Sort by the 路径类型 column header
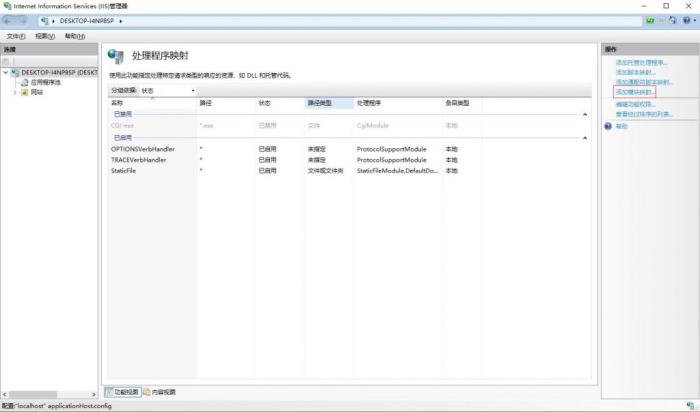This screenshot has height=412, width=700. tap(329, 103)
